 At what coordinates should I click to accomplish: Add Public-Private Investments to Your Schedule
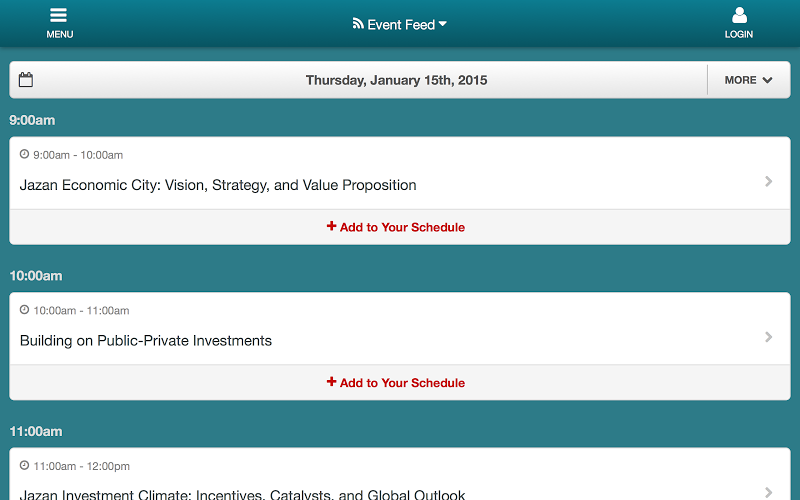coord(396,383)
